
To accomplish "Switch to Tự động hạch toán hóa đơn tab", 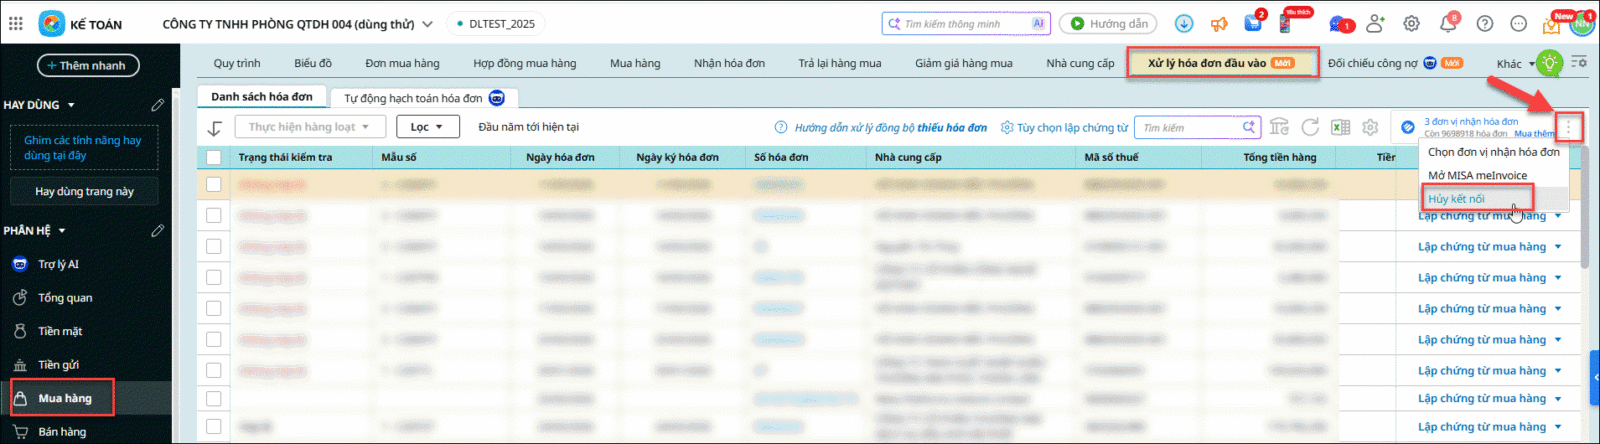I will 423,98.
